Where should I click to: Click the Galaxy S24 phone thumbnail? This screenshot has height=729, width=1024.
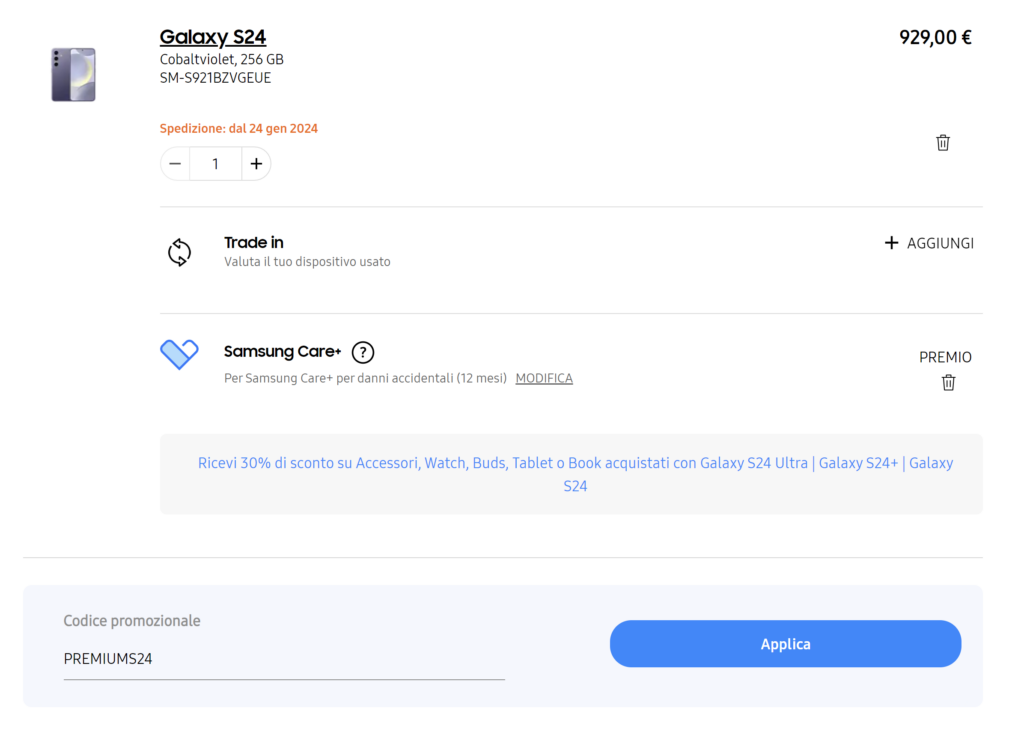[x=73, y=74]
